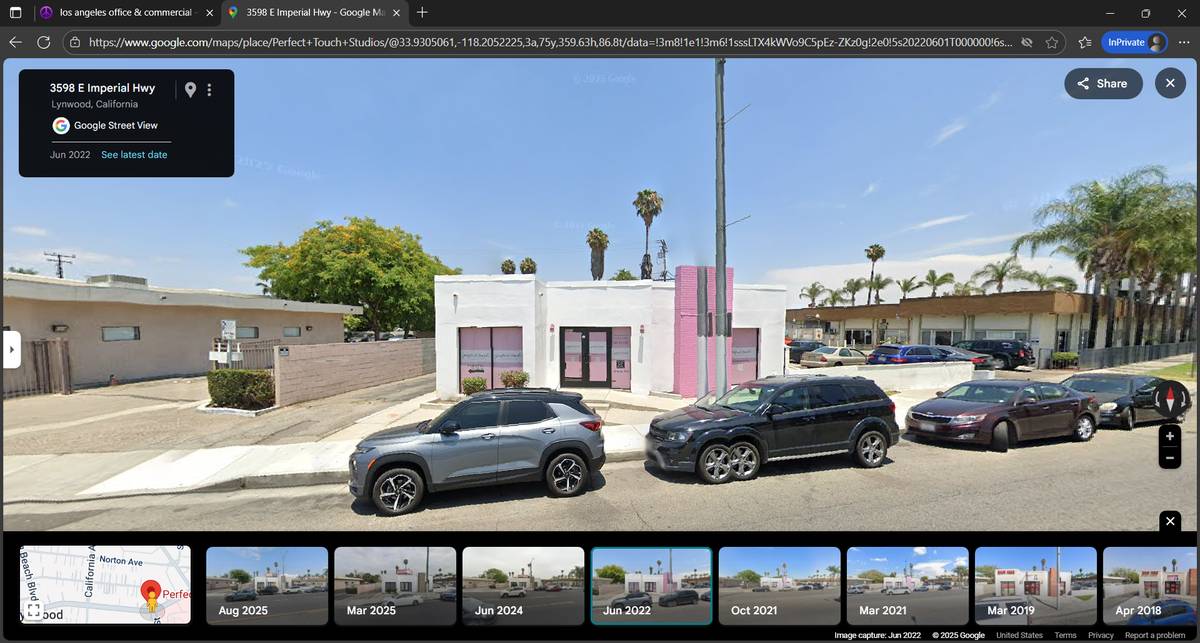The image size is (1200, 643).
Task: Add this page to favorites star
Action: (x=1052, y=43)
